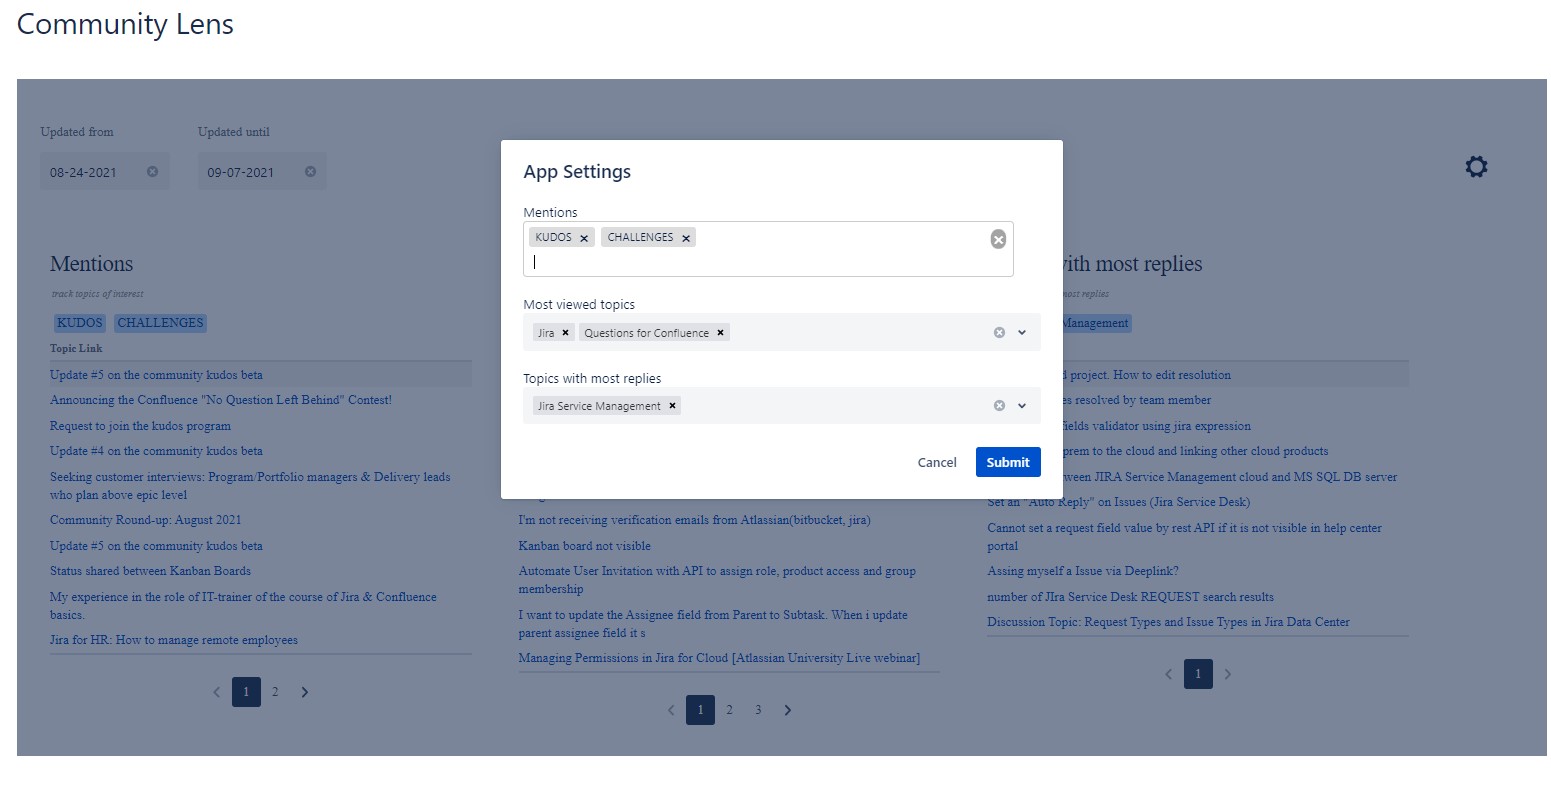Open 'Discussion Topic: Request Types and Issue Types'

click(1168, 622)
